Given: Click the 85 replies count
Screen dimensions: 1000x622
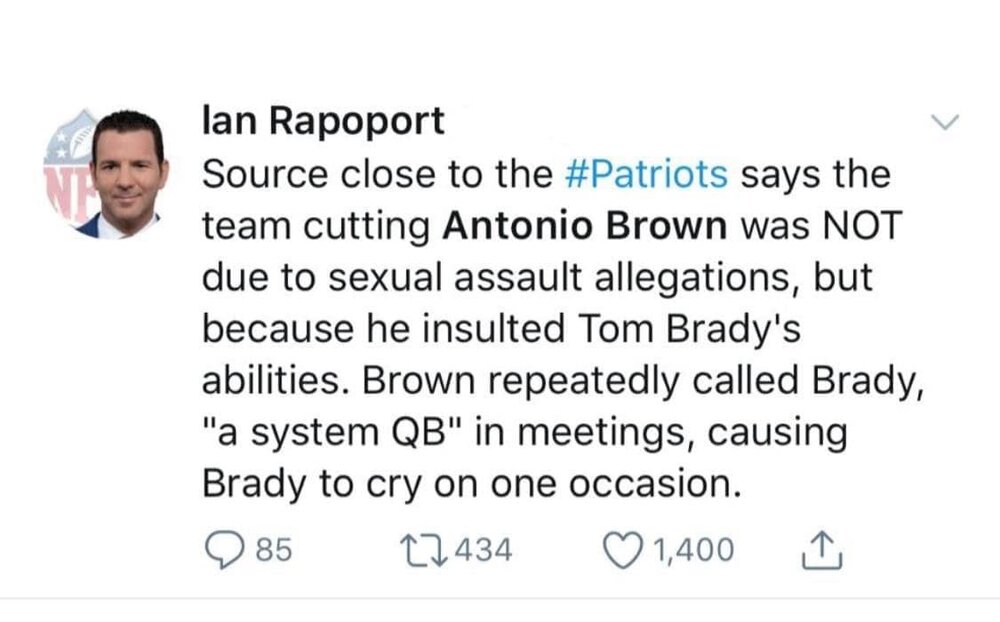Looking at the screenshot, I should point(274,550).
